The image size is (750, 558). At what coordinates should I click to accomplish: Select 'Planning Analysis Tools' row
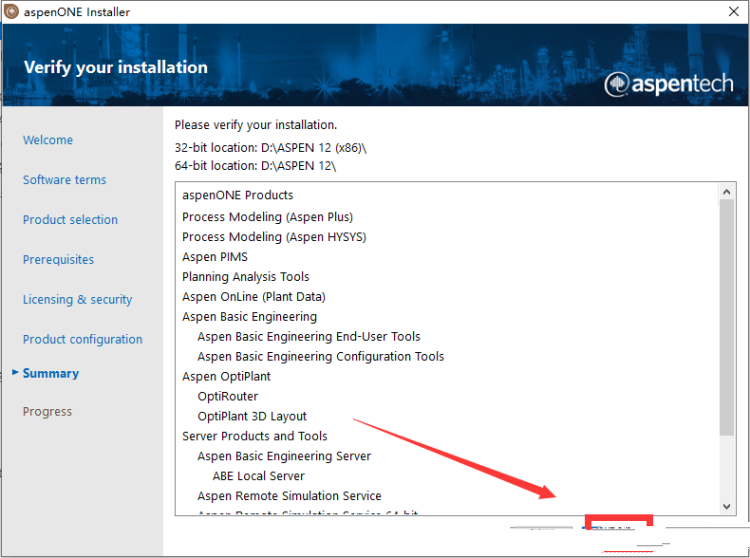246,277
